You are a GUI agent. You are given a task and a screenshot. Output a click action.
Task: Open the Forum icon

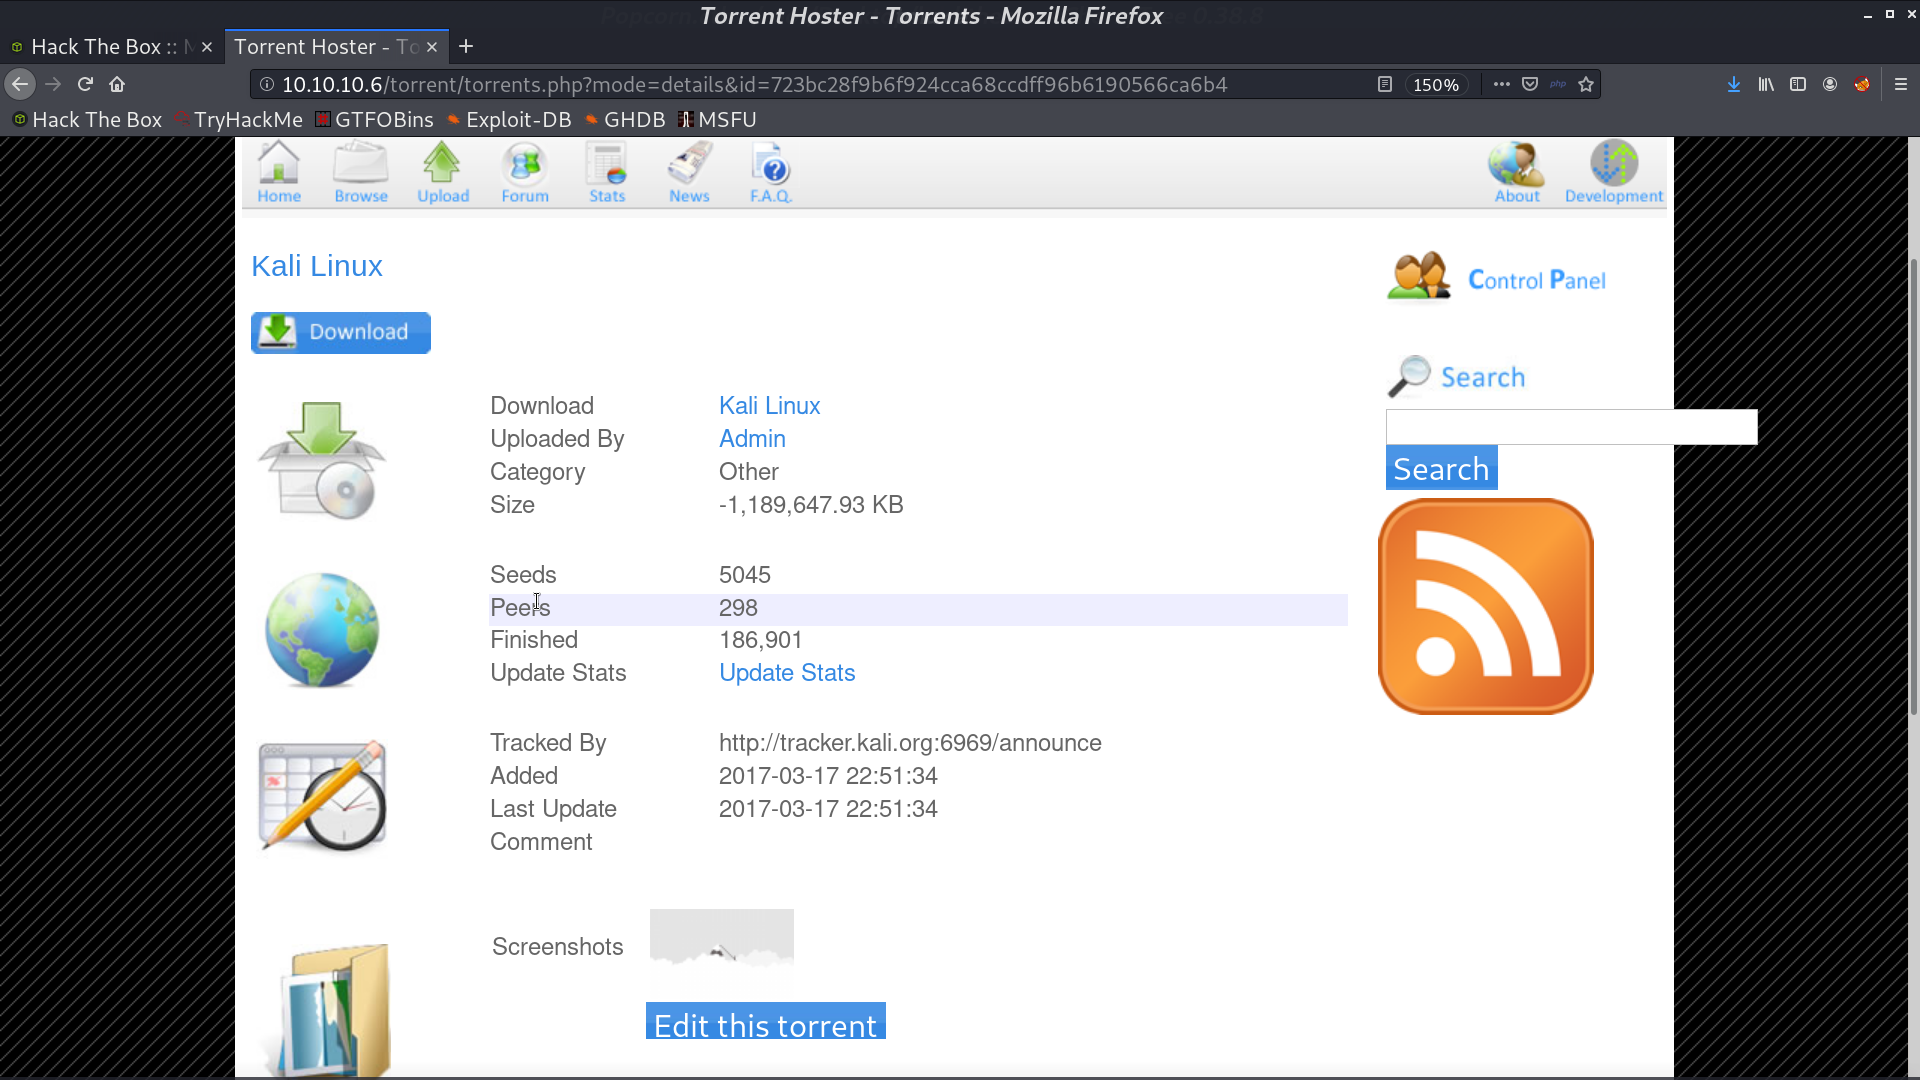click(x=524, y=172)
